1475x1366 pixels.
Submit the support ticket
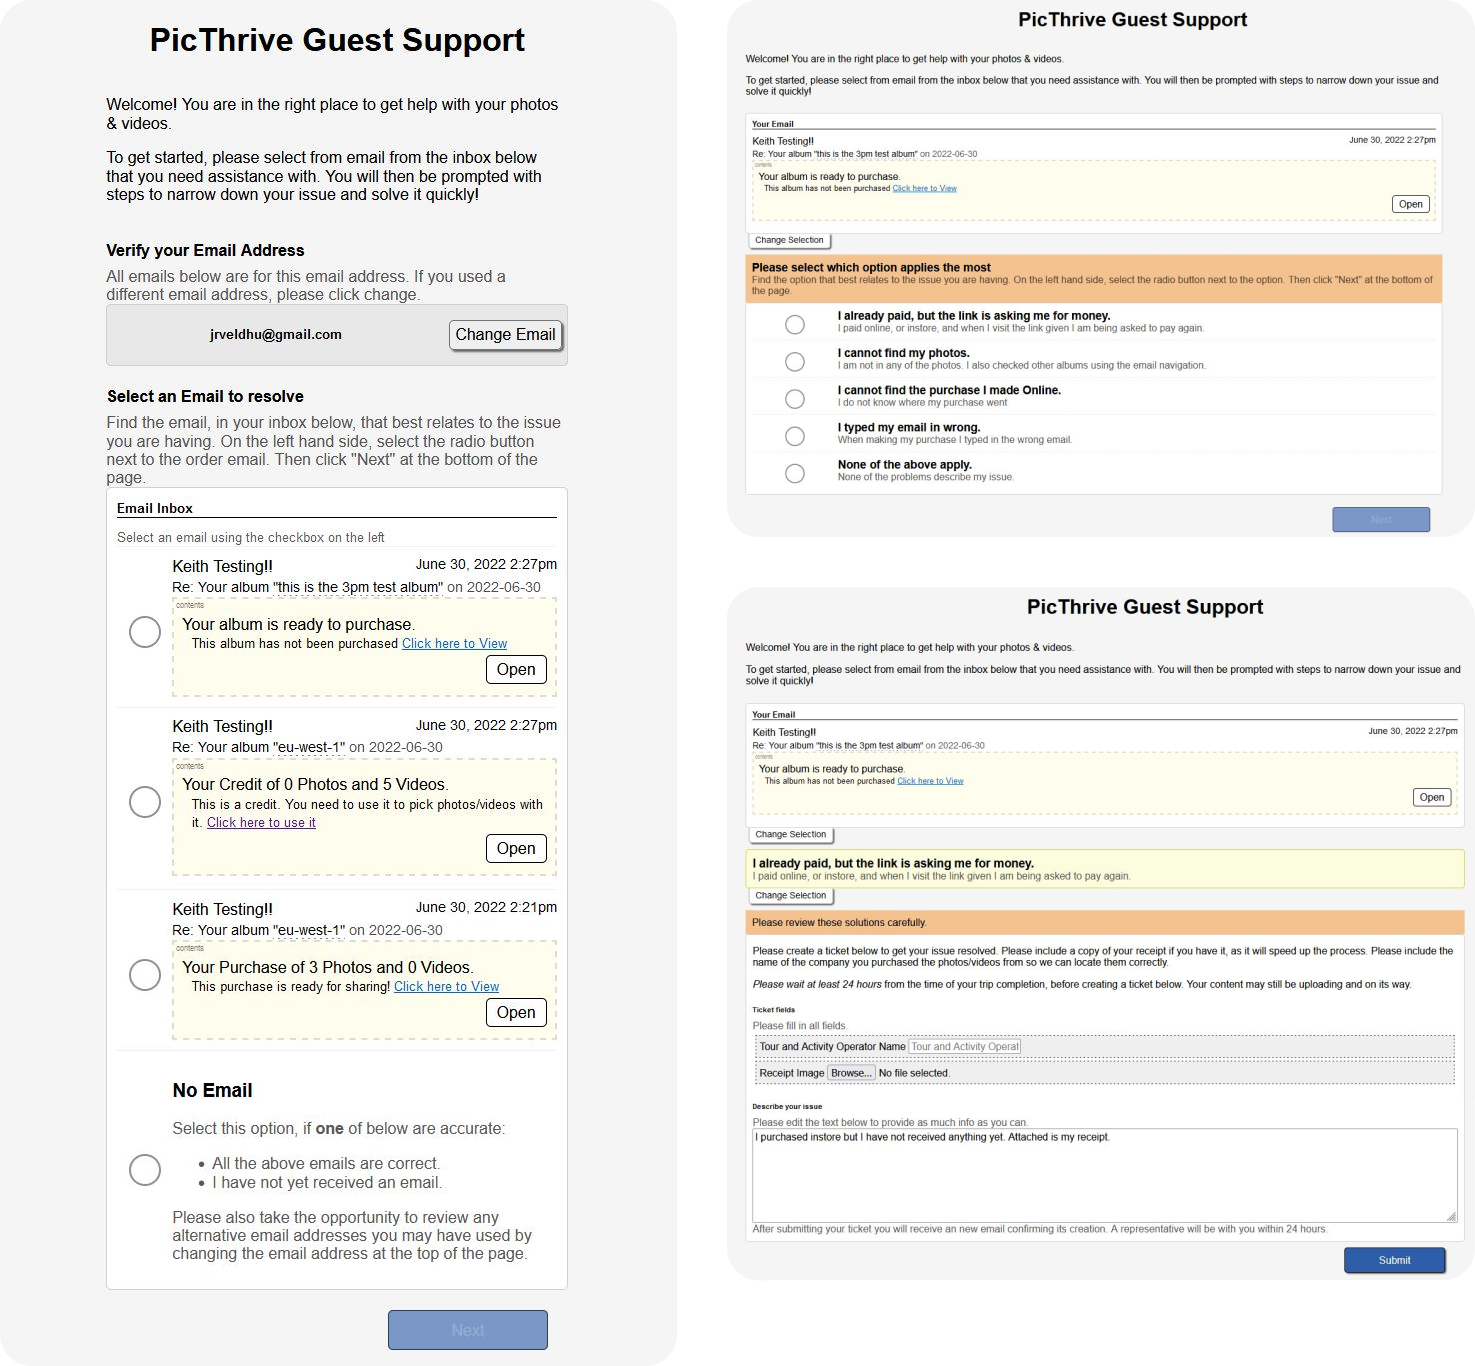click(x=1394, y=1260)
